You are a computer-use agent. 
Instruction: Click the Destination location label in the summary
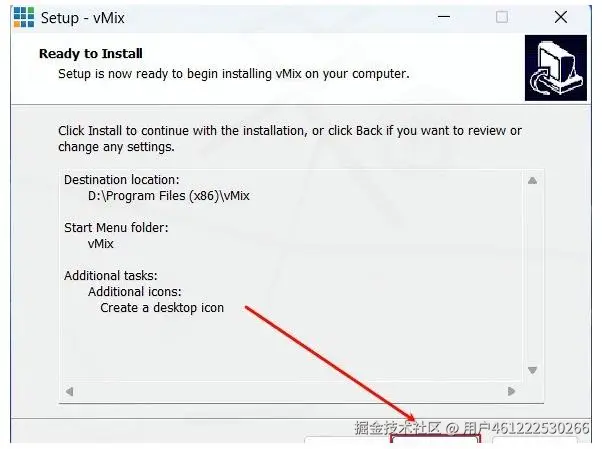click(x=122, y=180)
